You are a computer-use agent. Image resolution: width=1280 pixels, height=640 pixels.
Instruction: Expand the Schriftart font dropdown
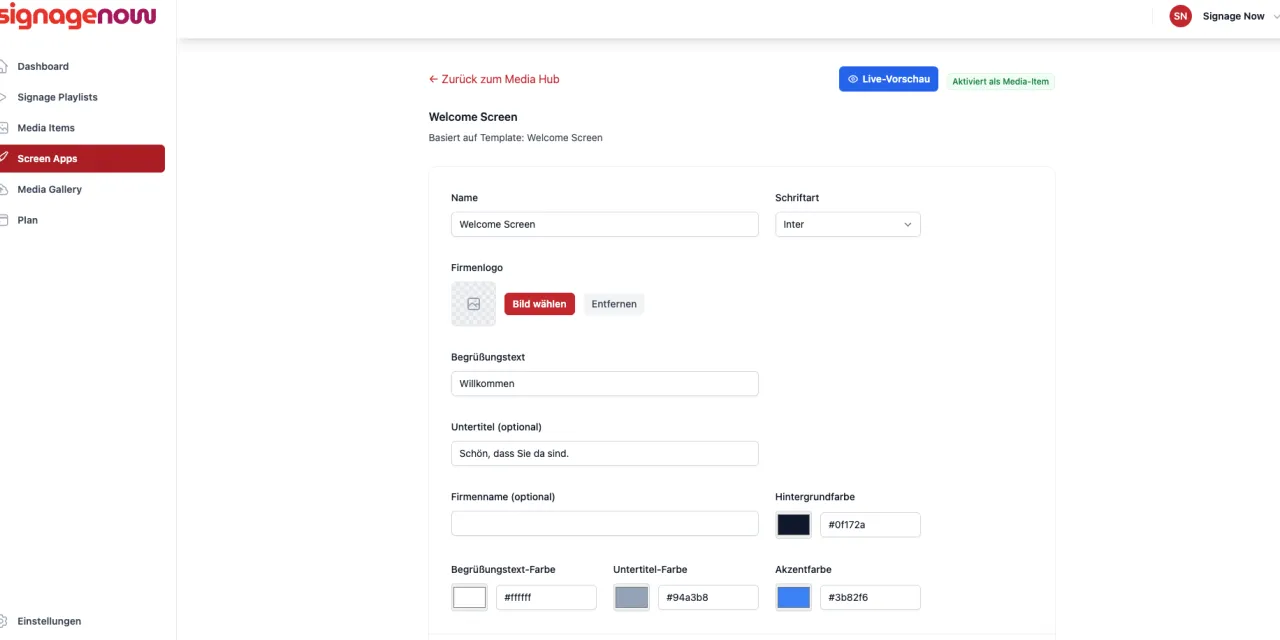pos(847,224)
